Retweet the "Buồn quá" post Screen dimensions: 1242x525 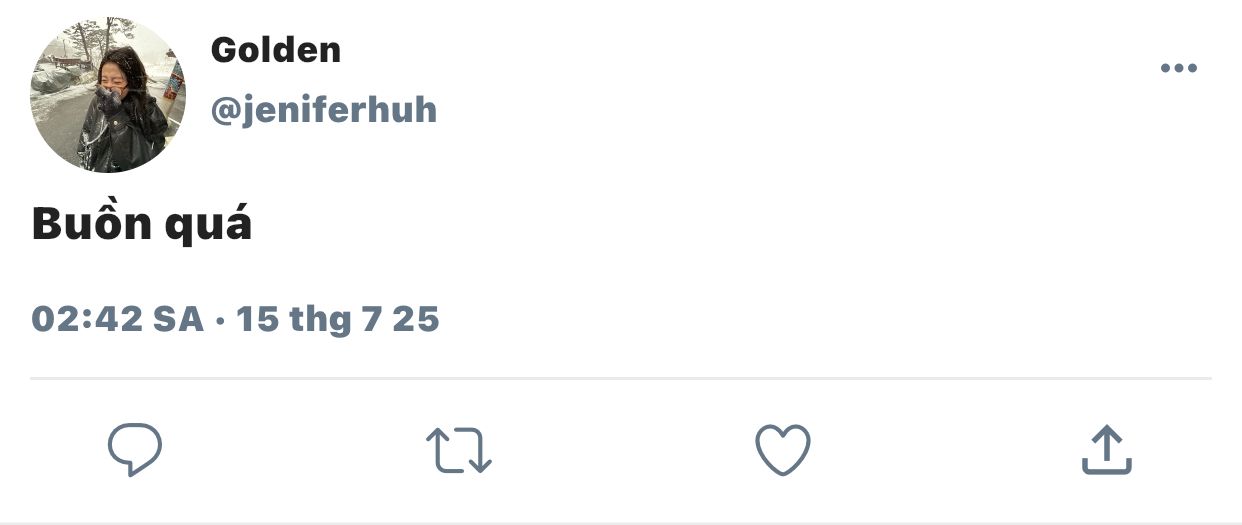[458, 449]
